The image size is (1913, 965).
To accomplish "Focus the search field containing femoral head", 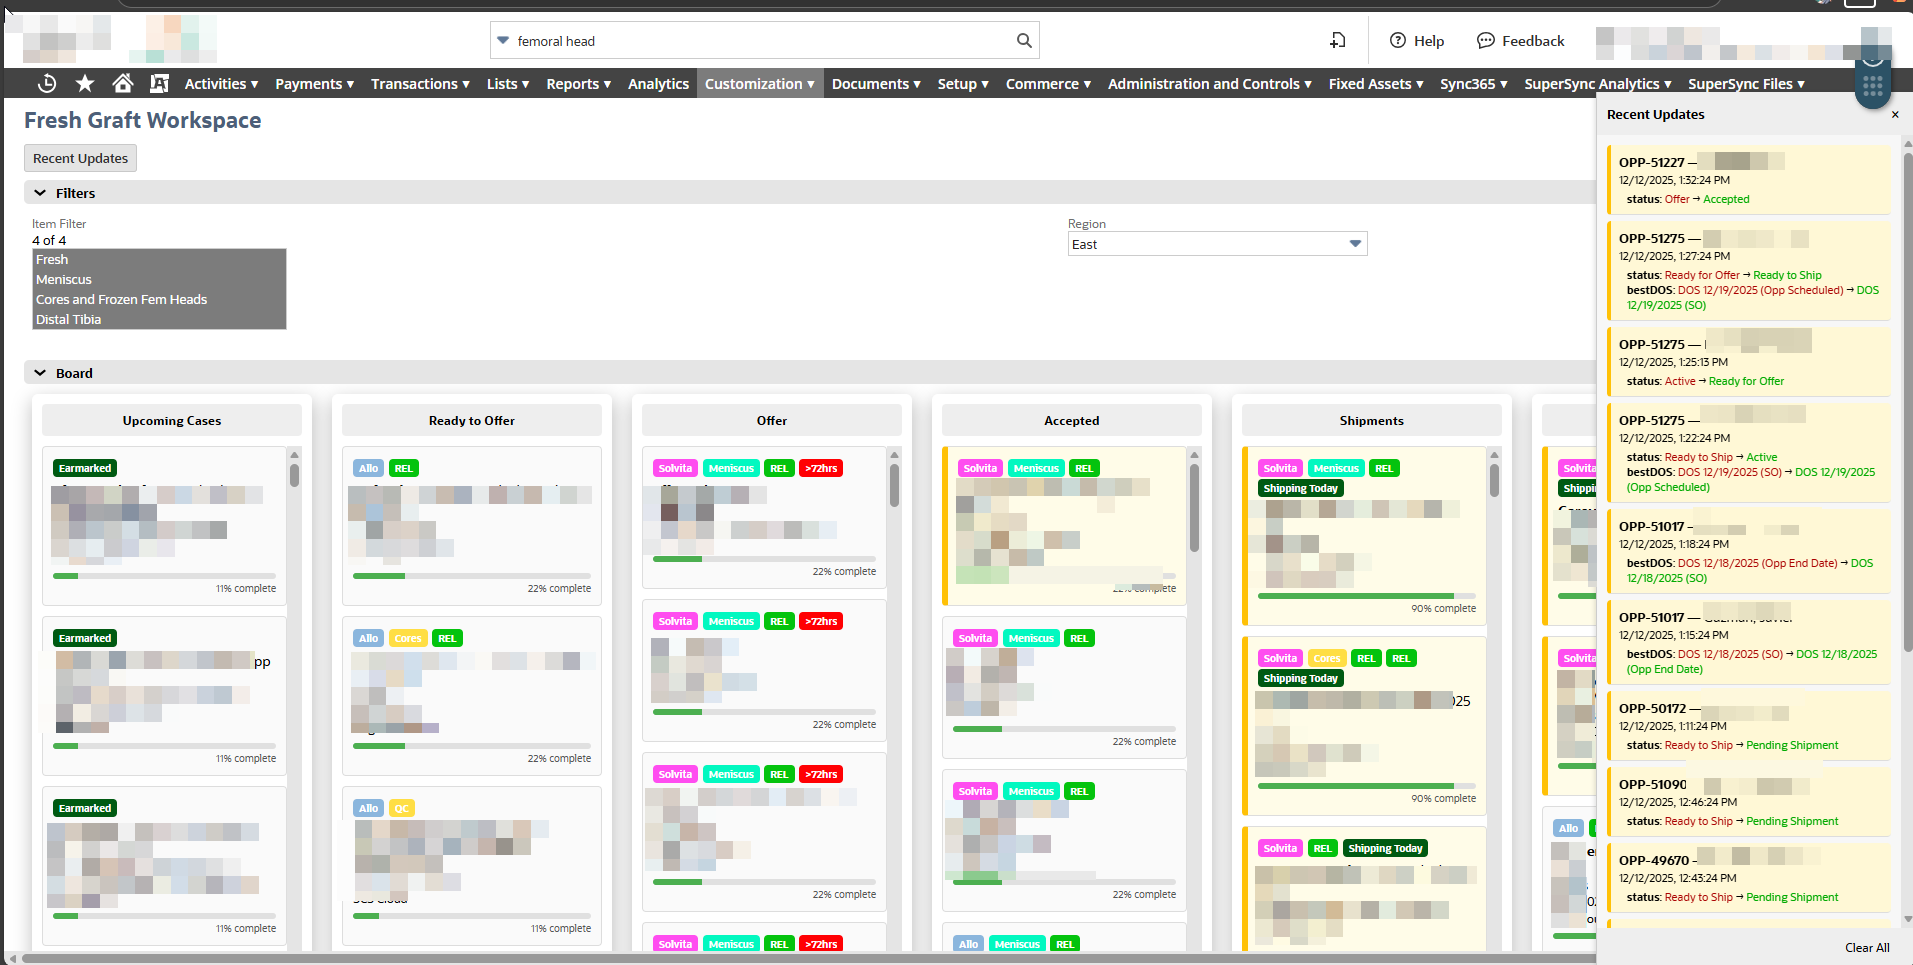I will (763, 41).
